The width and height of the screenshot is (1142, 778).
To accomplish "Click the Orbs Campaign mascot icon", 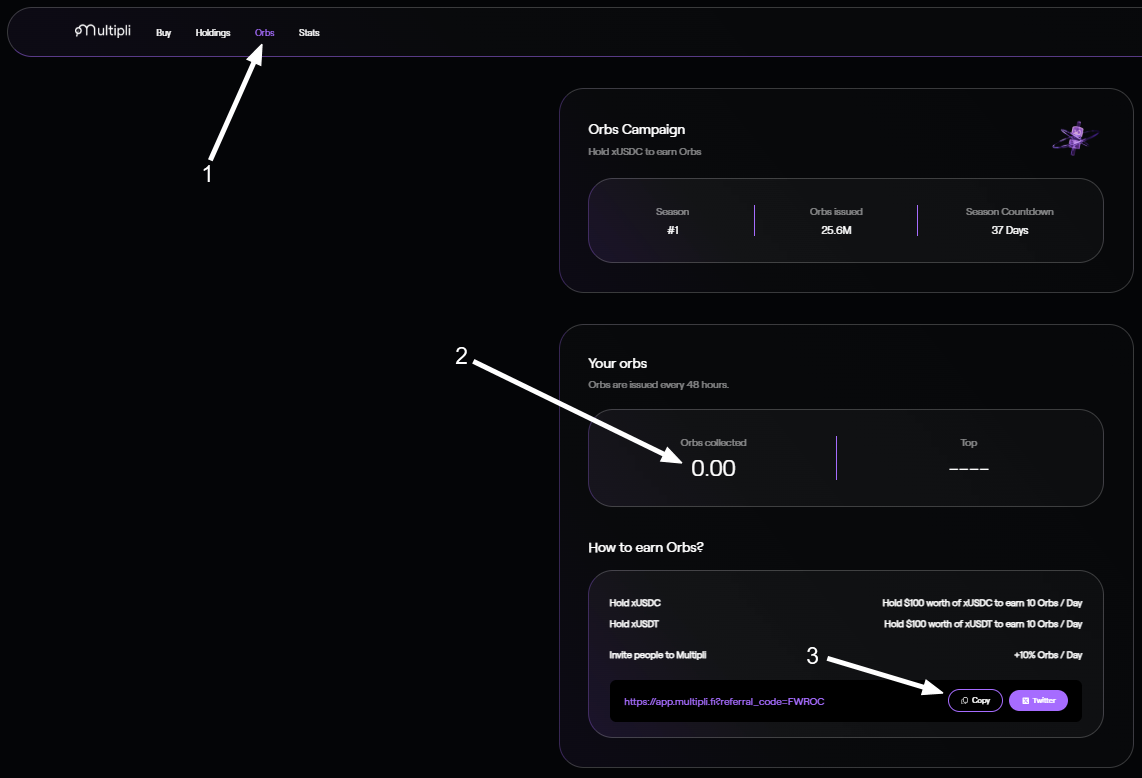I will click(x=1075, y=138).
